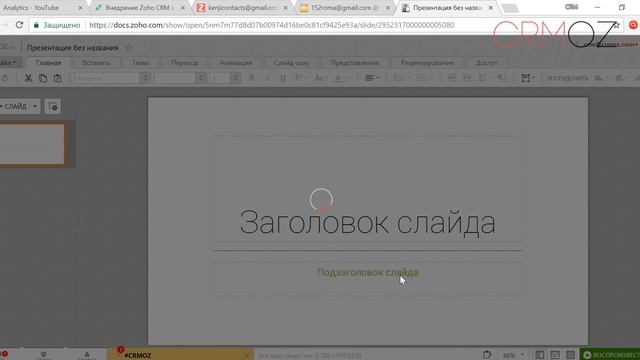Open the Темы ribbon tab
Image resolution: width=640 pixels, height=360 pixels.
pos(140,63)
